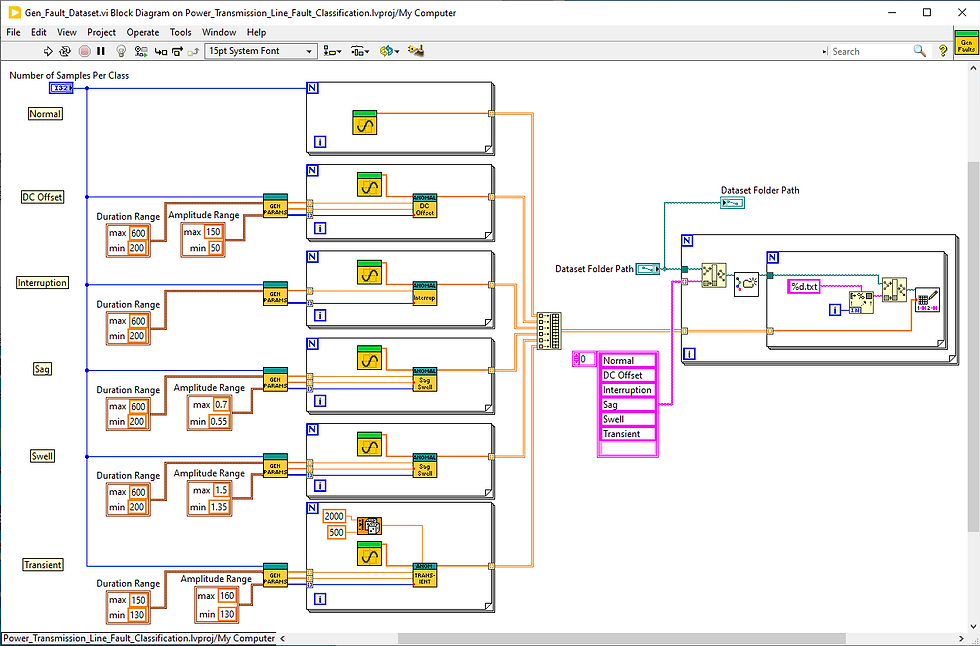The image size is (980, 646).
Task: Open Context Help question mark
Action: tap(943, 51)
